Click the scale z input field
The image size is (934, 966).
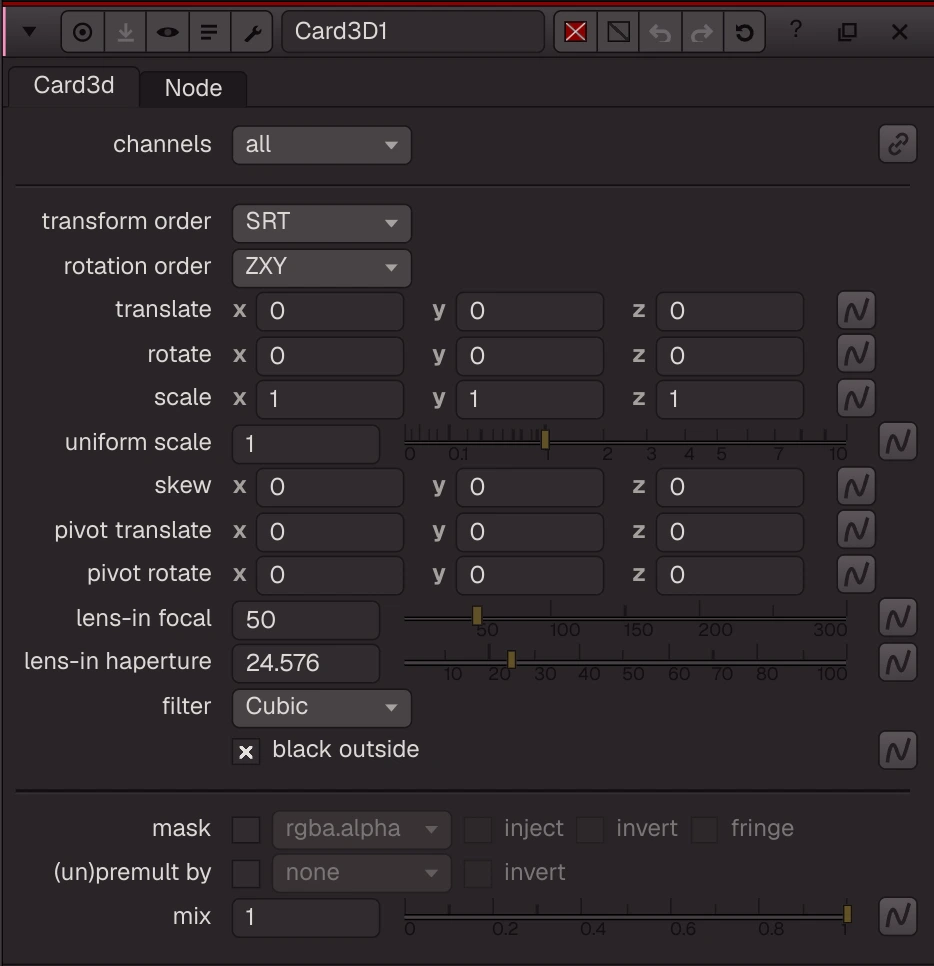pyautogui.click(x=730, y=399)
